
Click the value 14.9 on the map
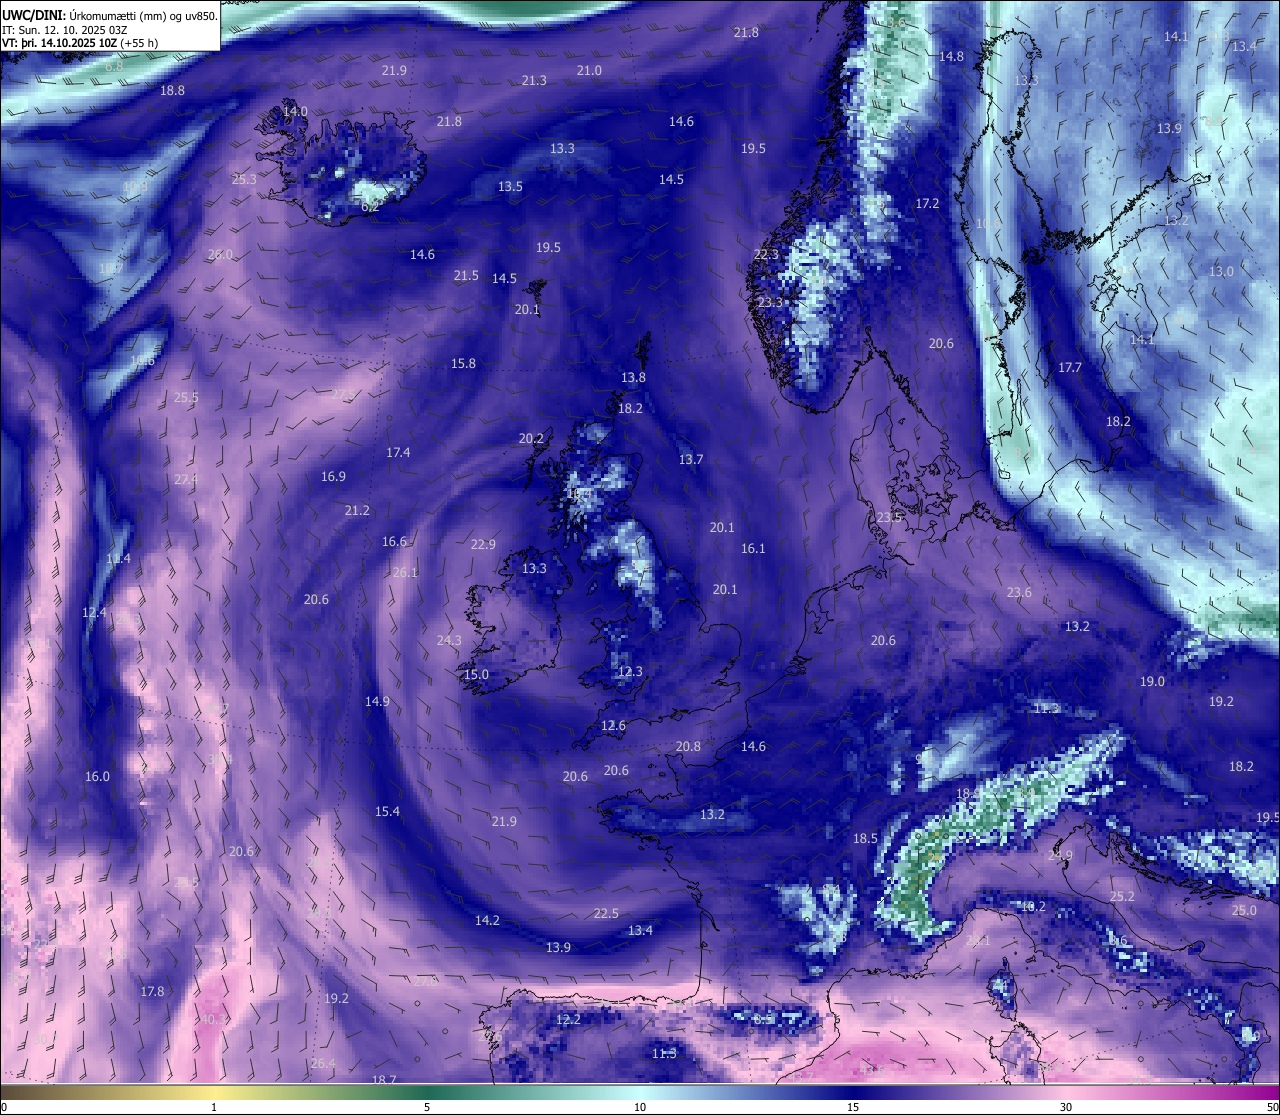377,701
